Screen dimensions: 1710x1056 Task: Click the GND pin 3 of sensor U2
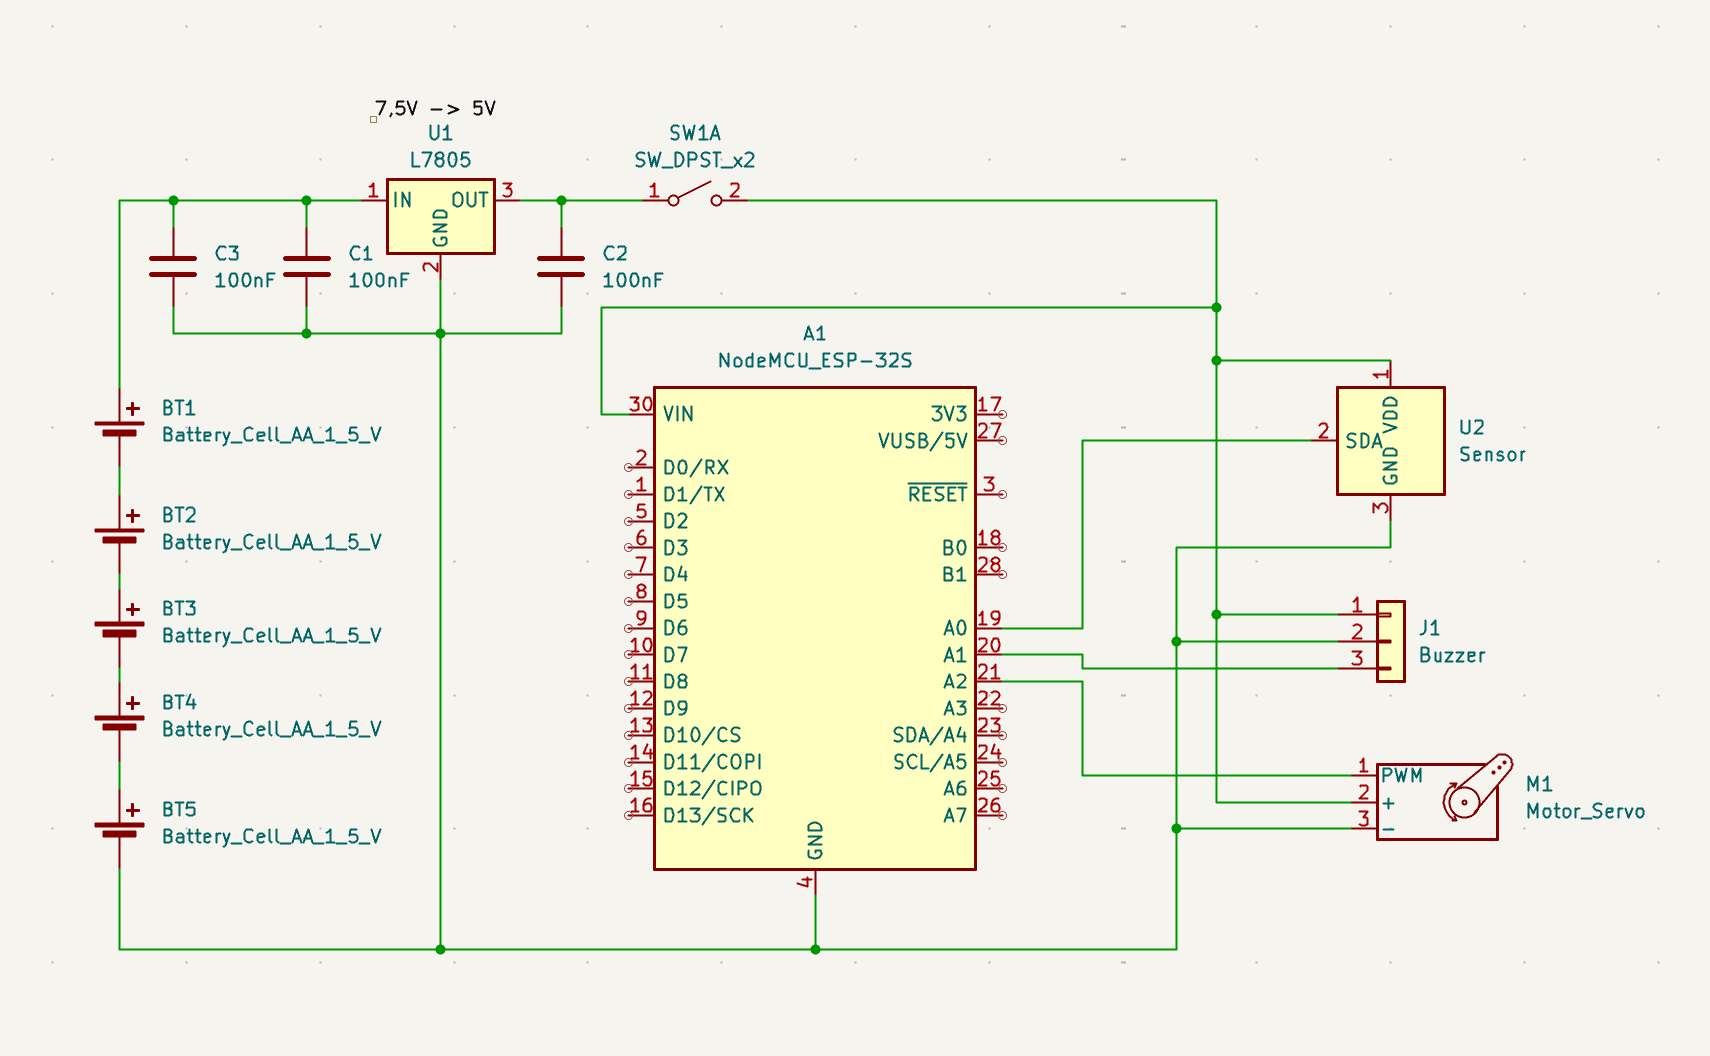pos(1390,508)
